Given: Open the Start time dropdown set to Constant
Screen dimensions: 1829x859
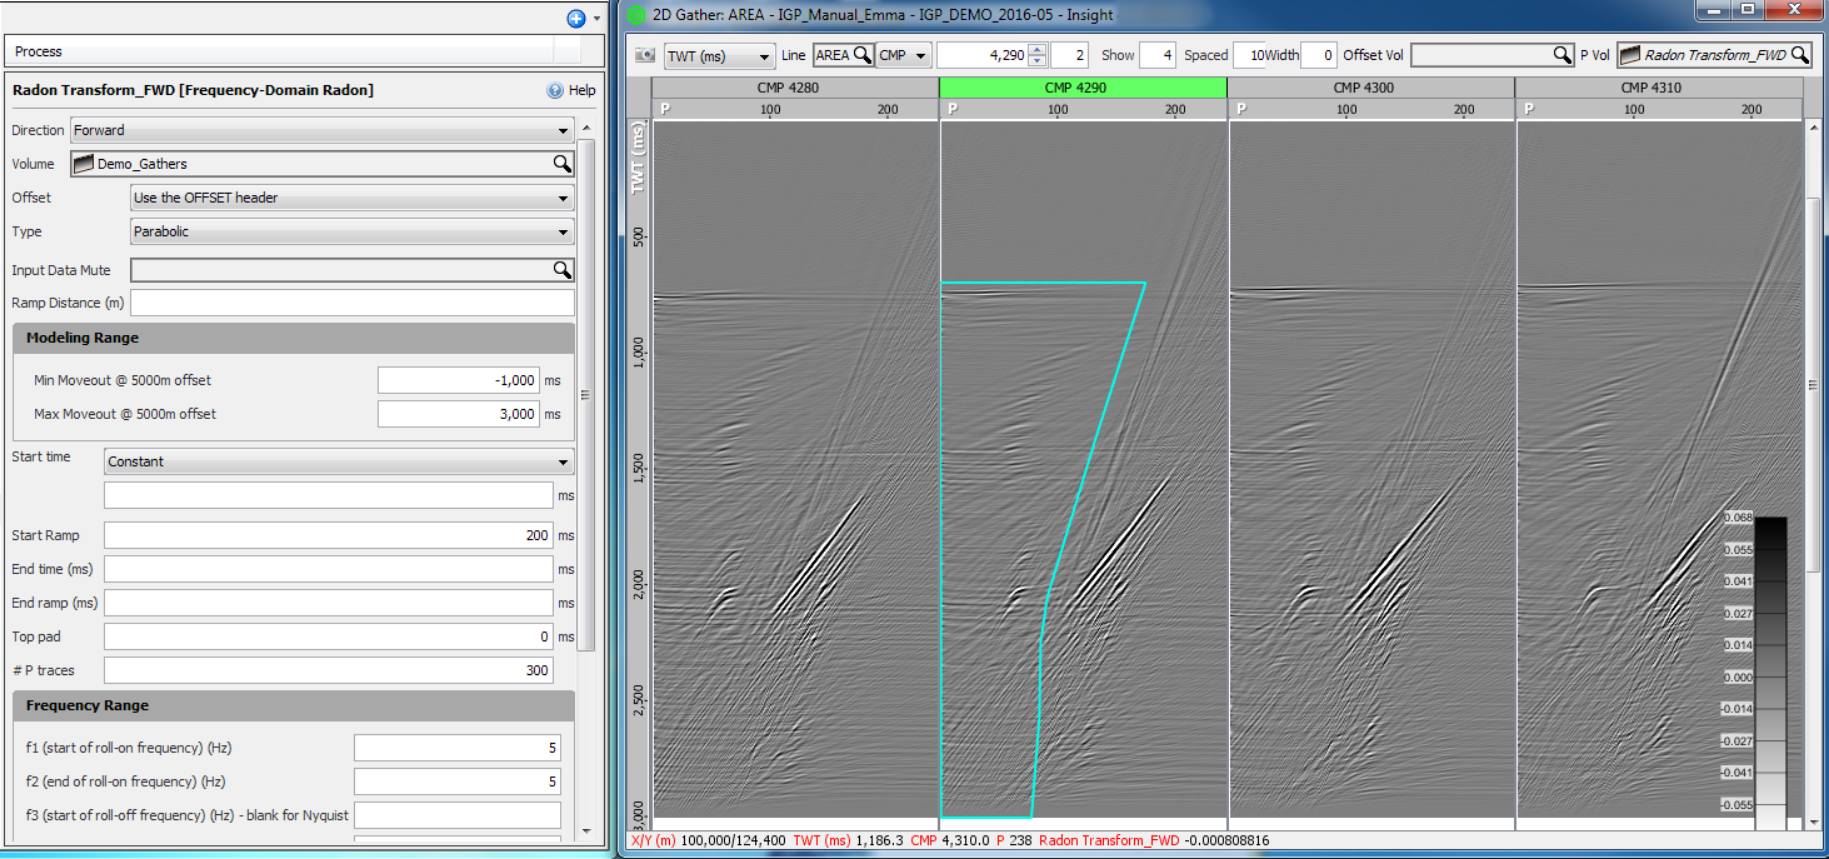Looking at the screenshot, I should 339,461.
